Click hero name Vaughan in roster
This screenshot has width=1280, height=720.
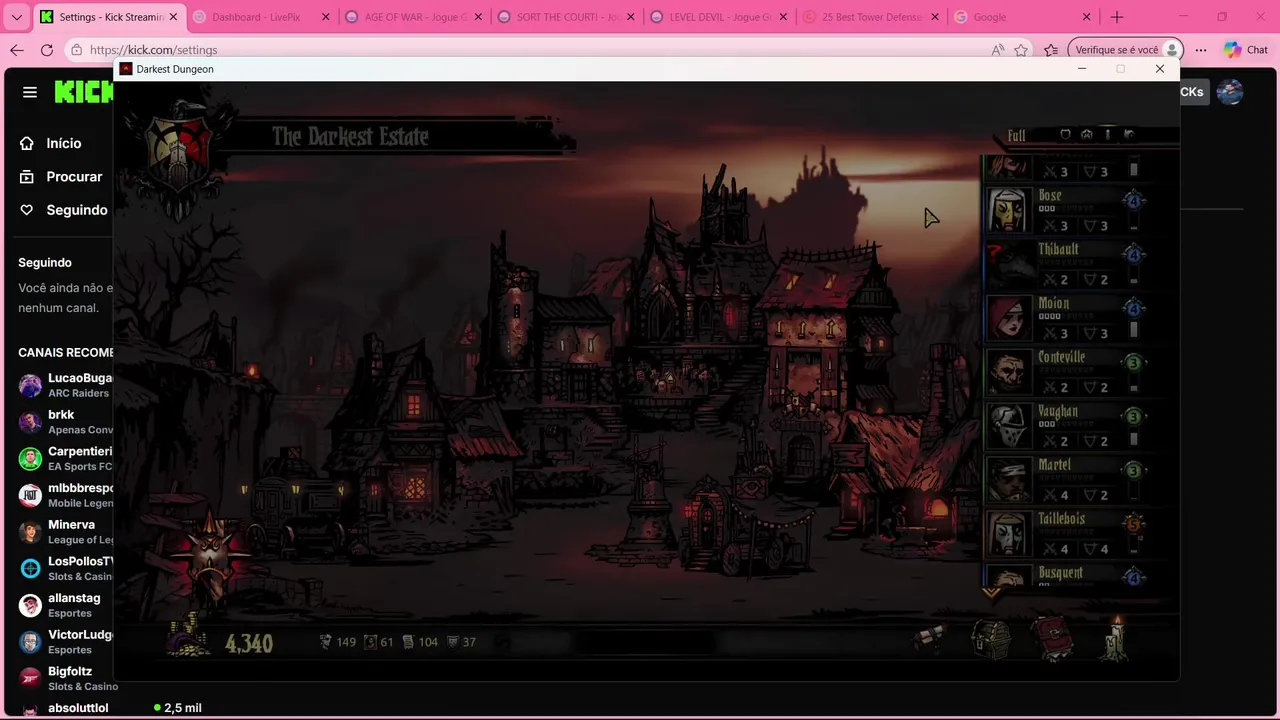[x=1058, y=411]
